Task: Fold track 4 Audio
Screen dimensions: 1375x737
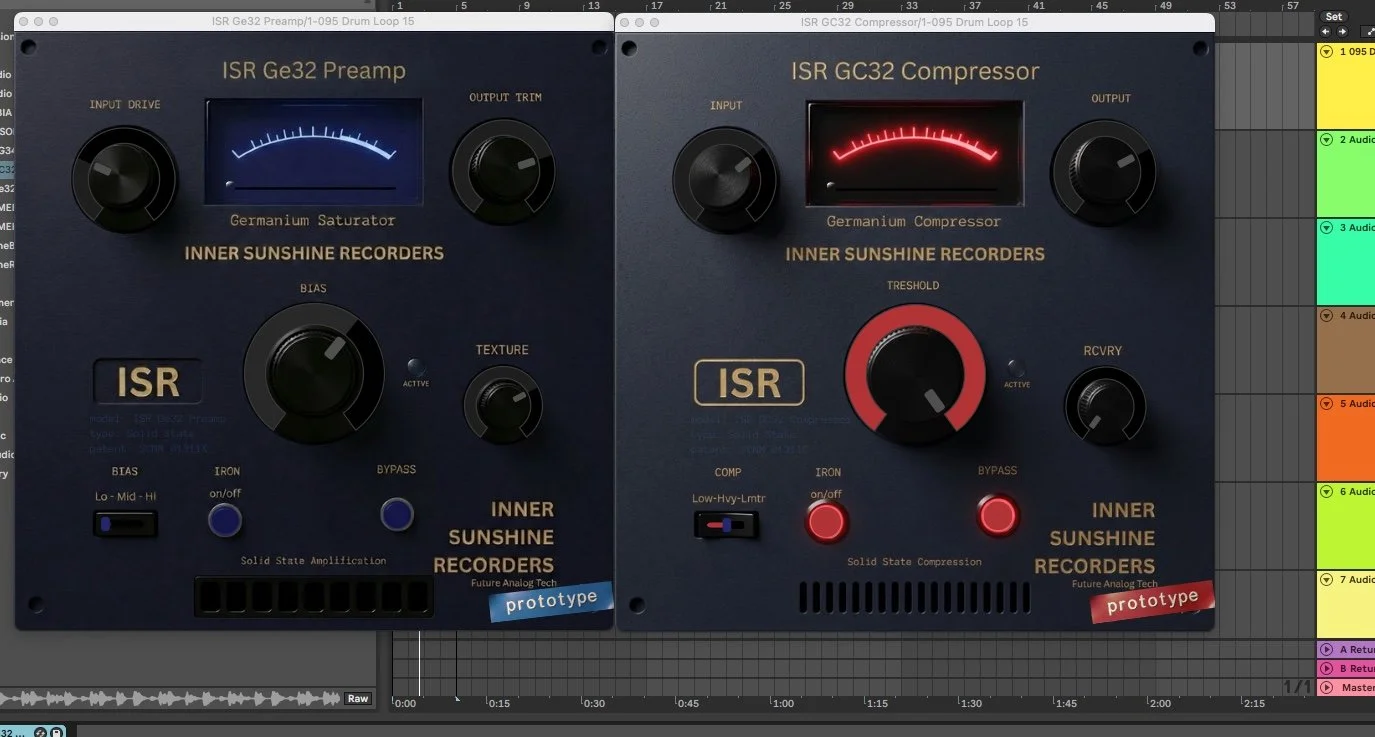Action: click(x=1327, y=316)
